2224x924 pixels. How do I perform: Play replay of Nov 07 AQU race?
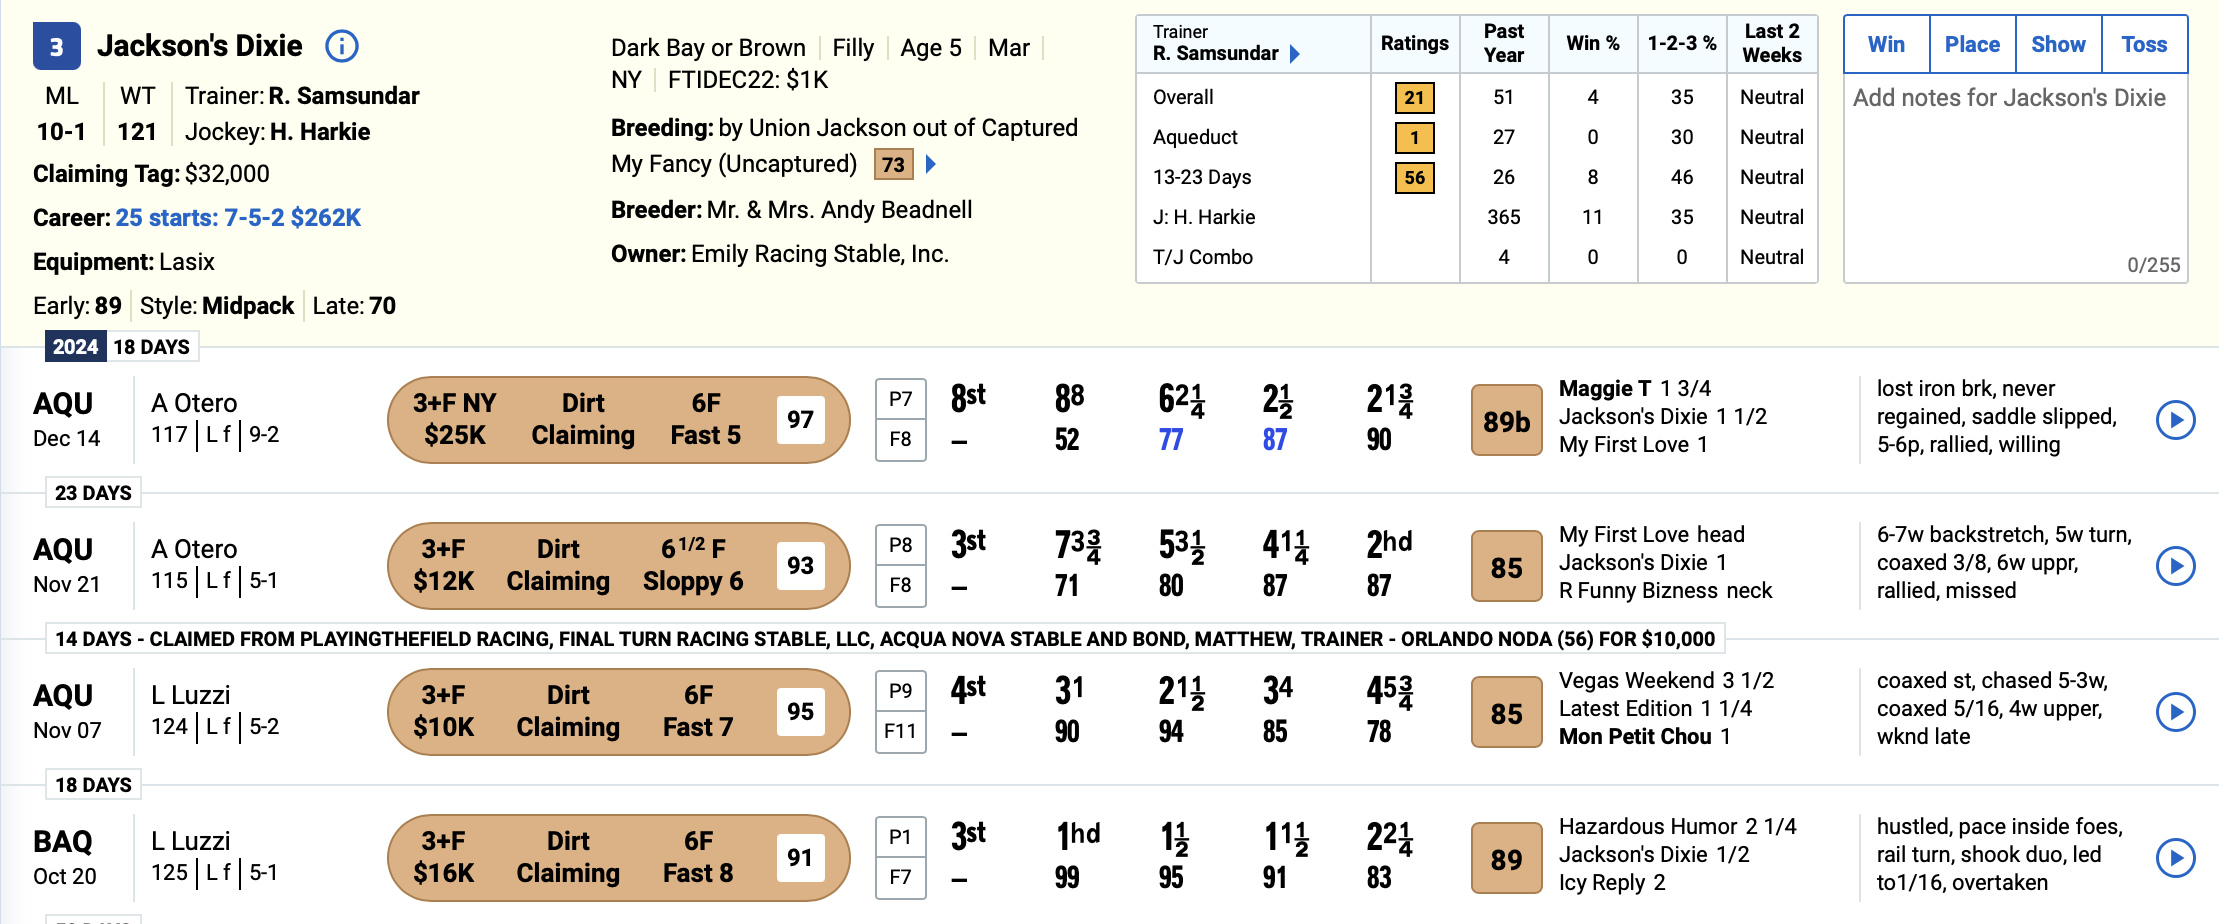pos(2175,712)
